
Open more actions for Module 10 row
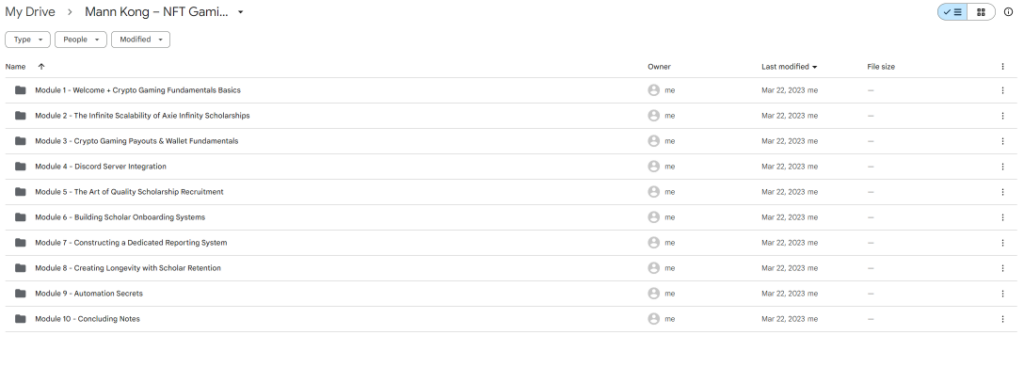tap(1002, 319)
